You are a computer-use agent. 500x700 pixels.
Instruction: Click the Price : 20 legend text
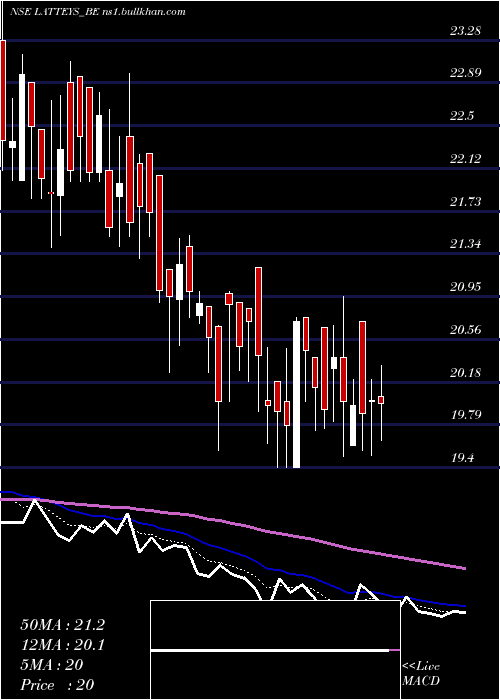[x=57, y=685]
